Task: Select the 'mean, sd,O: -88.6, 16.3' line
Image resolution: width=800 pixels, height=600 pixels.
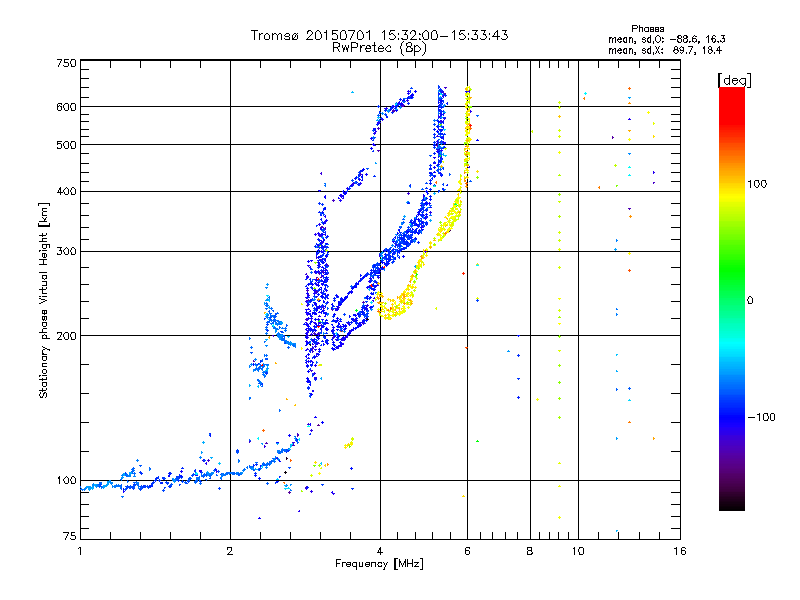Action: [666, 39]
